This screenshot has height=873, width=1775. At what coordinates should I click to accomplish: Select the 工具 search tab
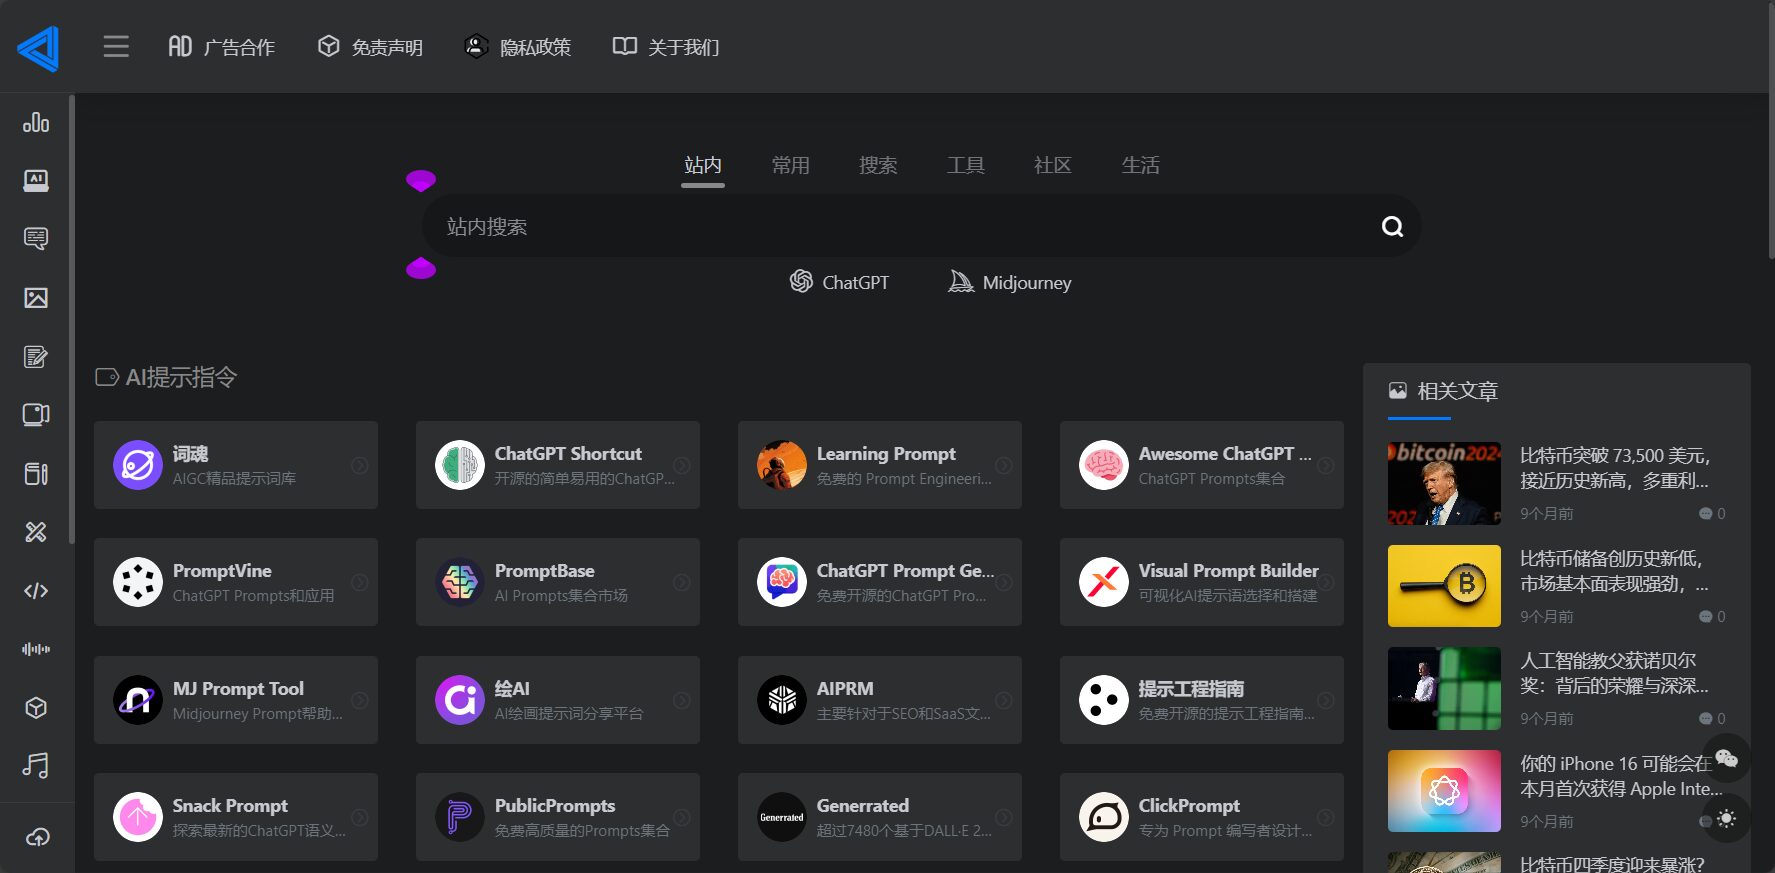965,165
